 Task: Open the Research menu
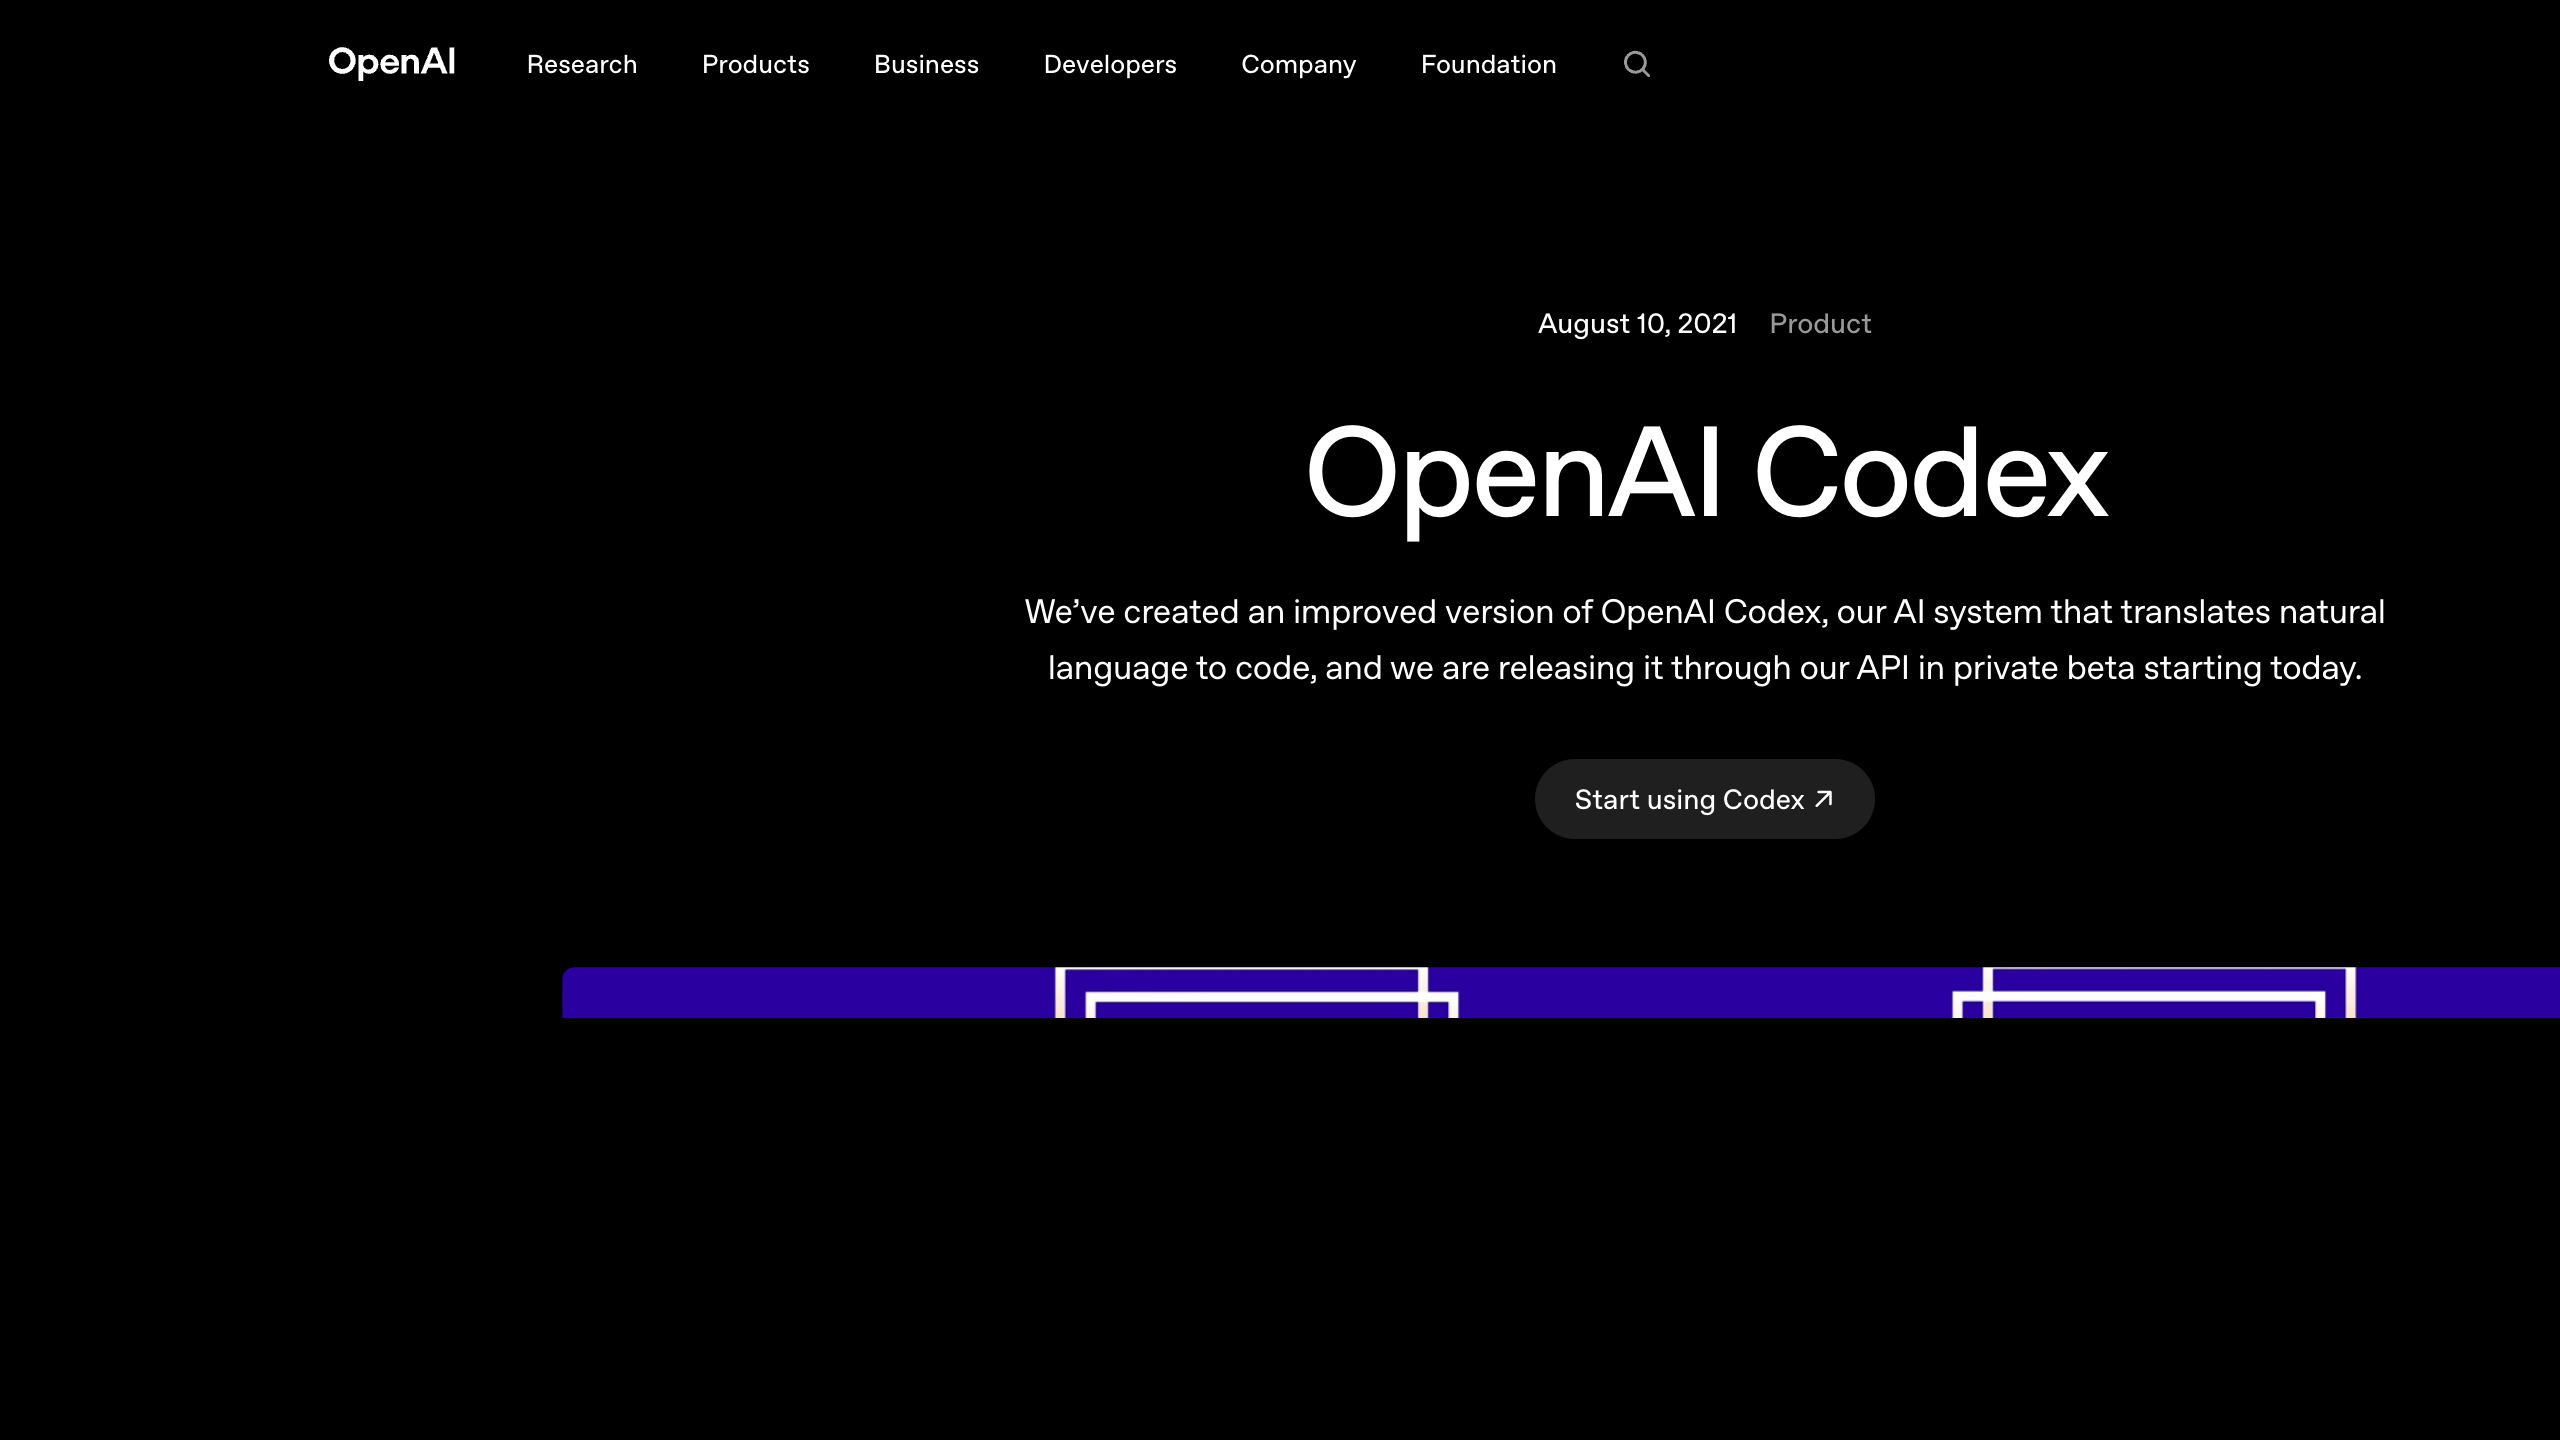(582, 64)
